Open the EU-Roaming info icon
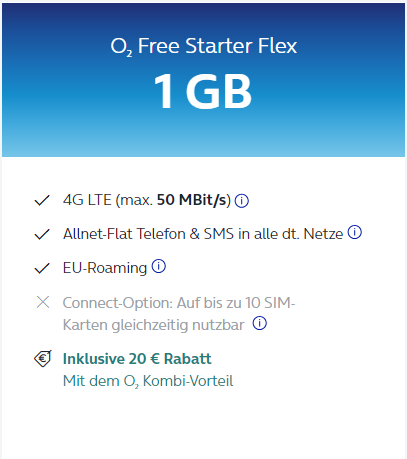 pos(159,266)
